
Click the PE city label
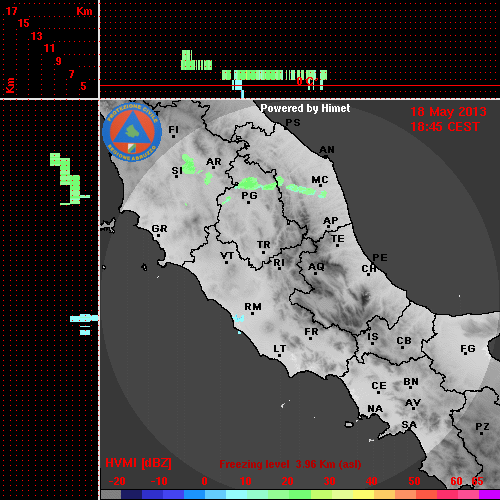pyautogui.click(x=380, y=258)
